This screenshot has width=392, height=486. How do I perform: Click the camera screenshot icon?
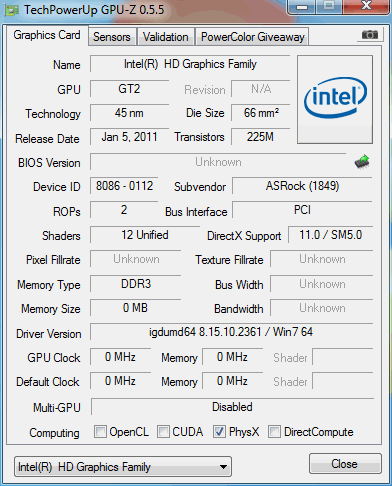point(369,35)
